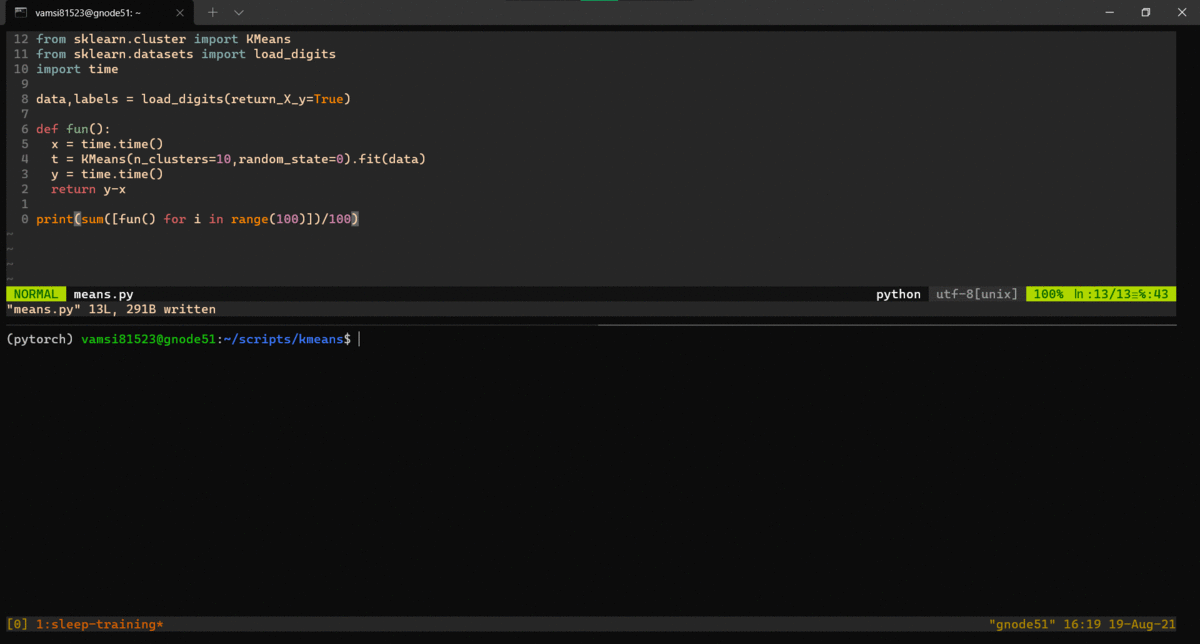Click the 'import time' line
Screen dimensions: 1200x644
(x=77, y=69)
